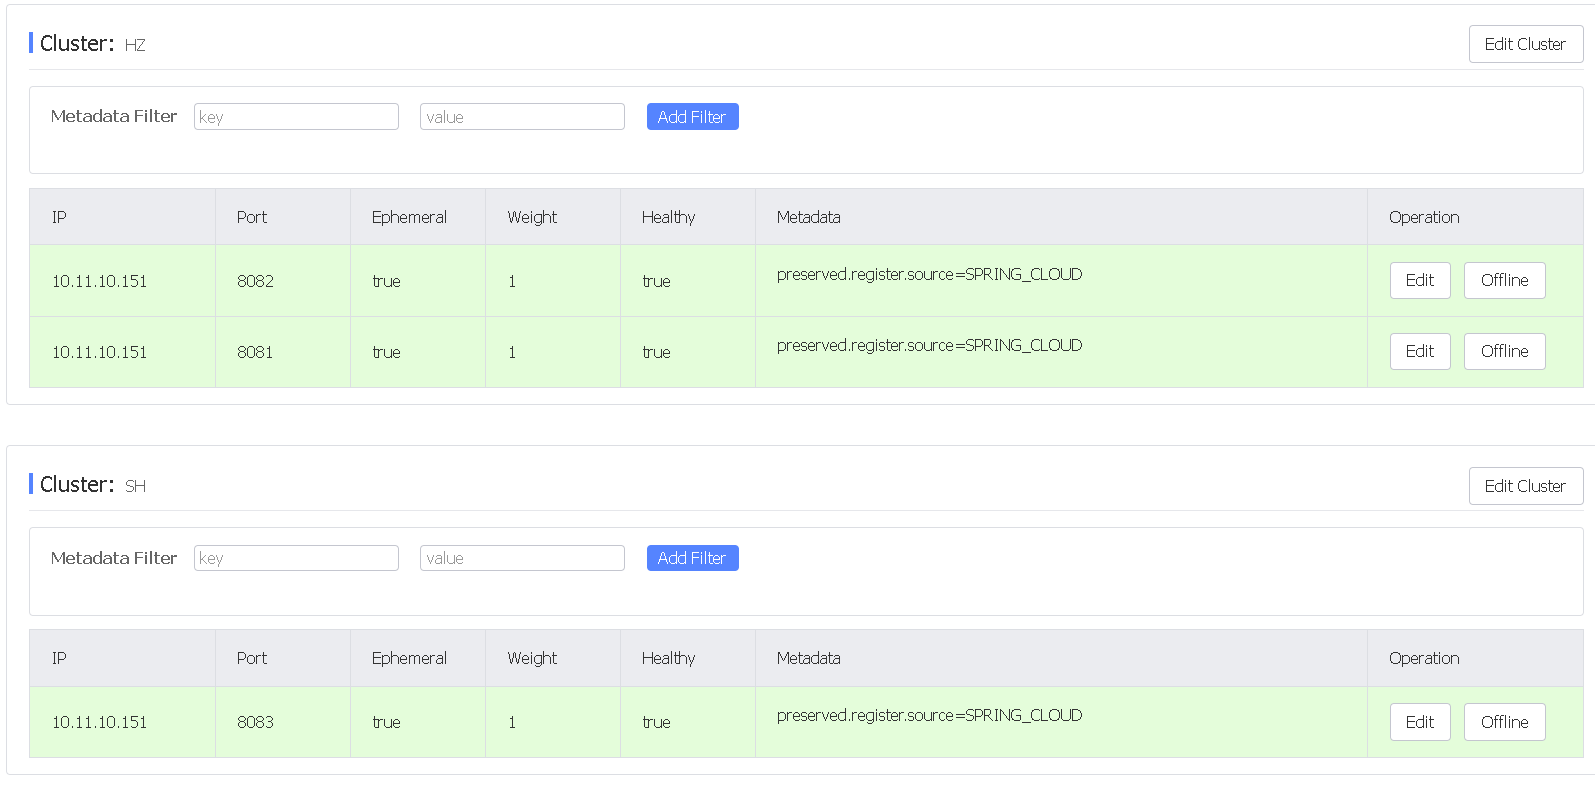Select the 8082 port cell

[x=255, y=281]
